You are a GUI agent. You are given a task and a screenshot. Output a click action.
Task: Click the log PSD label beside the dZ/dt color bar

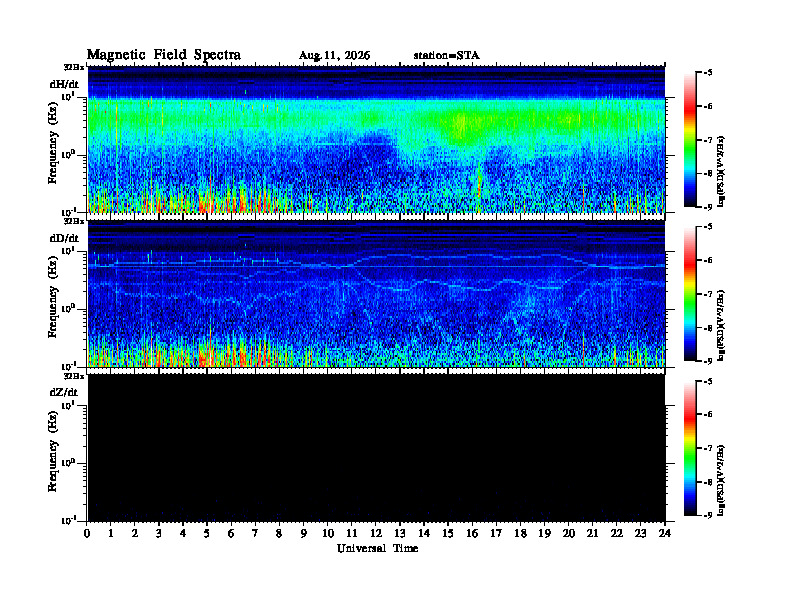(x=722, y=480)
